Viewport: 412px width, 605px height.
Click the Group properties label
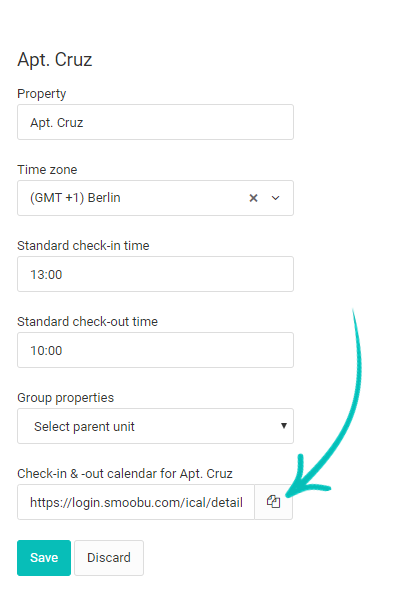tap(66, 397)
